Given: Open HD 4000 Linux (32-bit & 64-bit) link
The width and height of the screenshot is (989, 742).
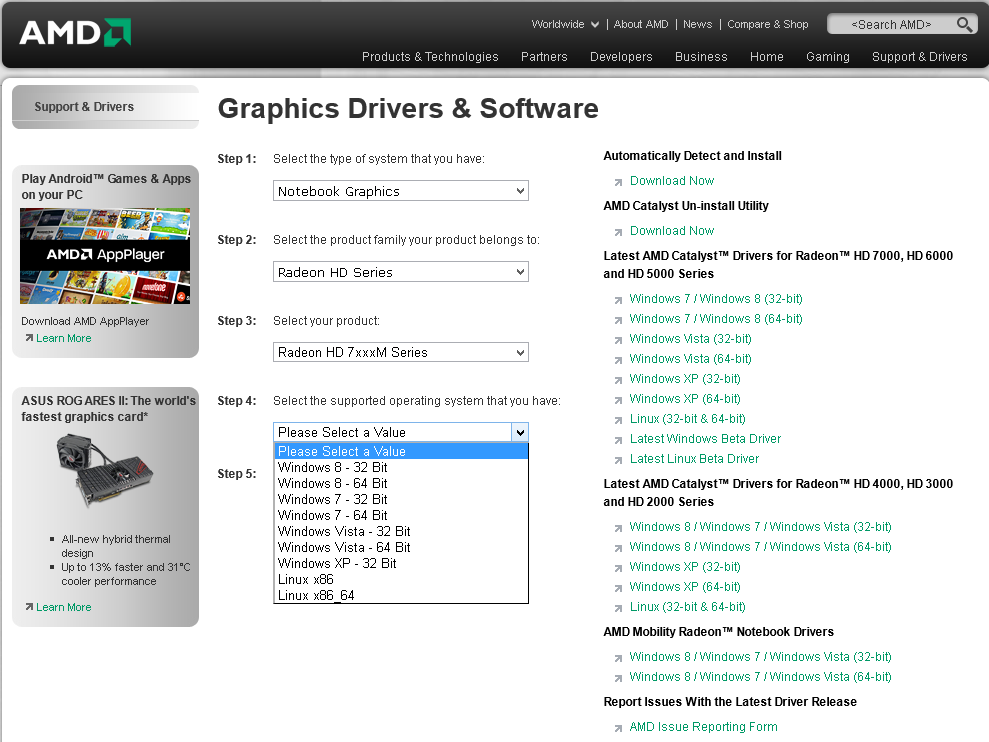Looking at the screenshot, I should tap(688, 607).
